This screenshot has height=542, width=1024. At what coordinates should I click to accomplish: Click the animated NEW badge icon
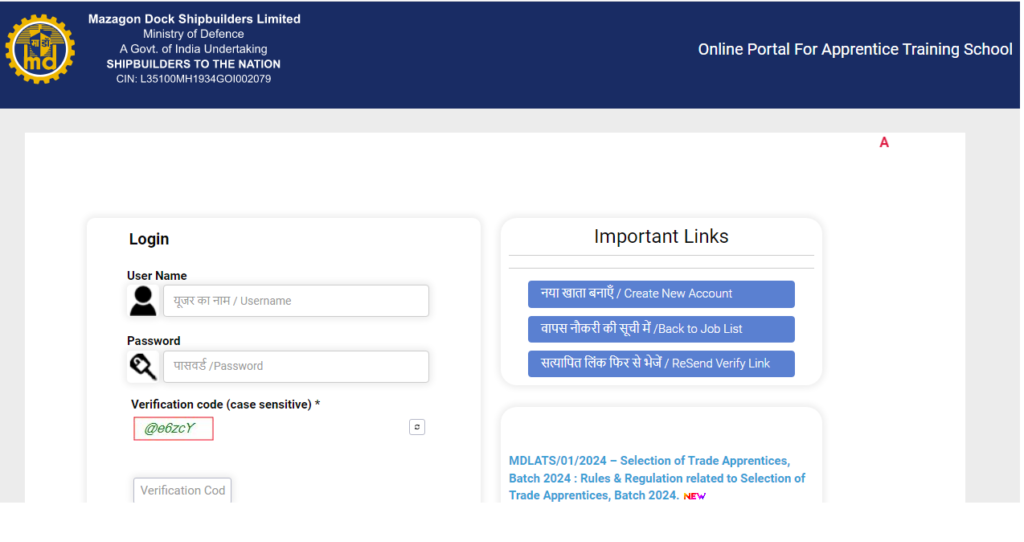(694, 496)
